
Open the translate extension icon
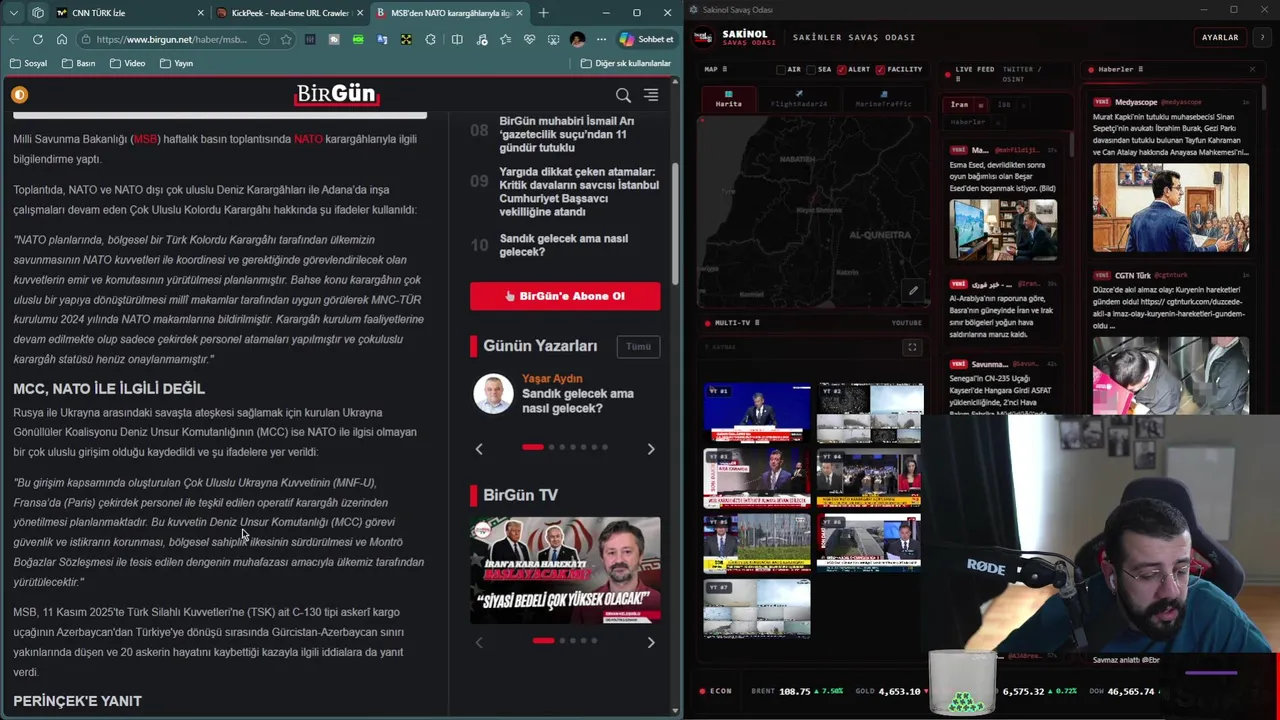click(382, 39)
